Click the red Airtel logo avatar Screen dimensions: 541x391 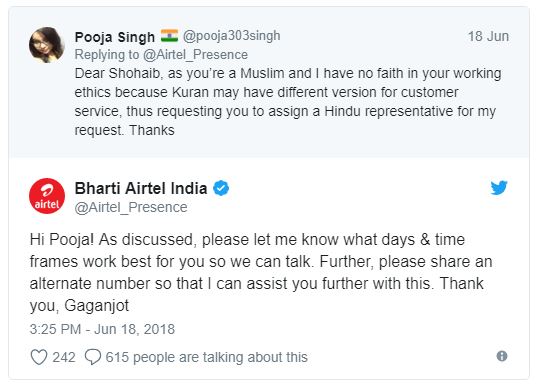(47, 196)
